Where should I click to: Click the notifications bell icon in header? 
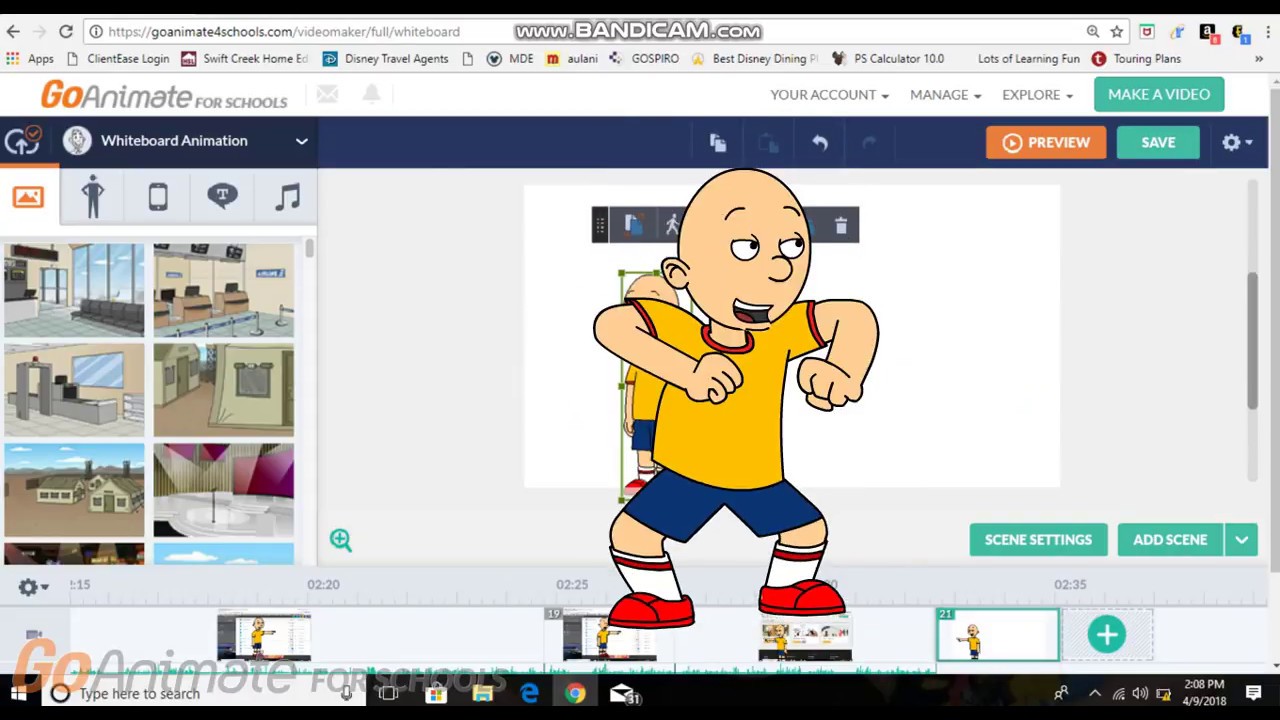(371, 94)
